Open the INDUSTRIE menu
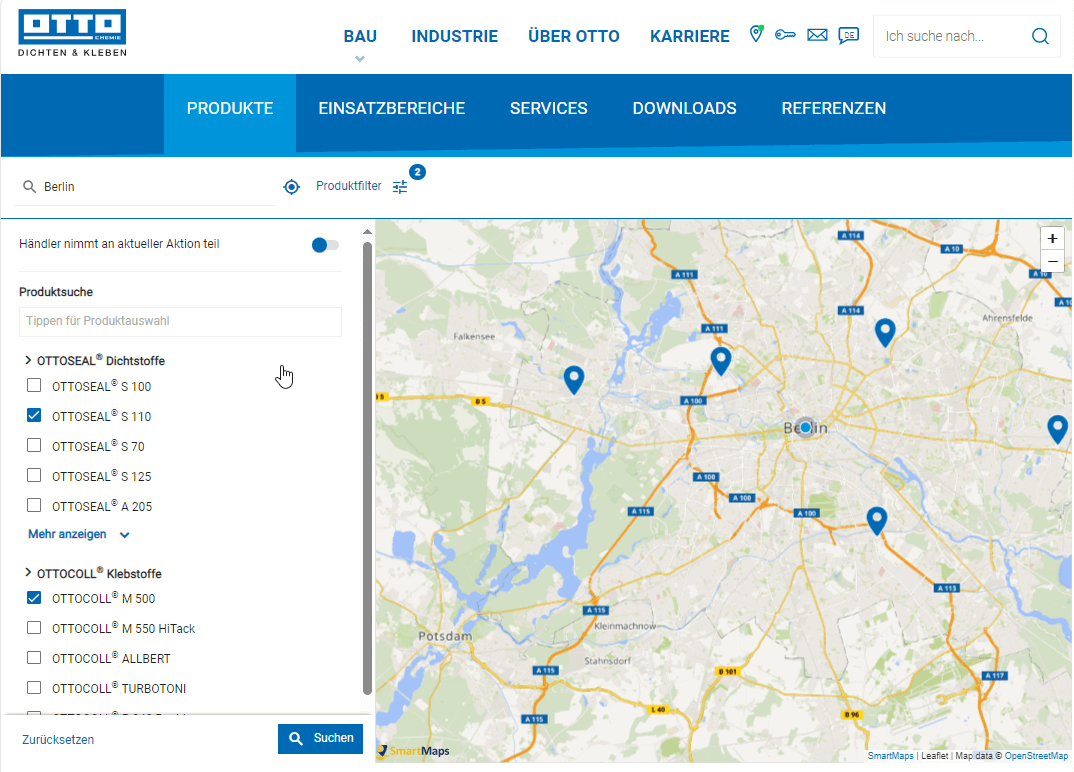Viewport: 1074px width, 772px height. coord(455,36)
